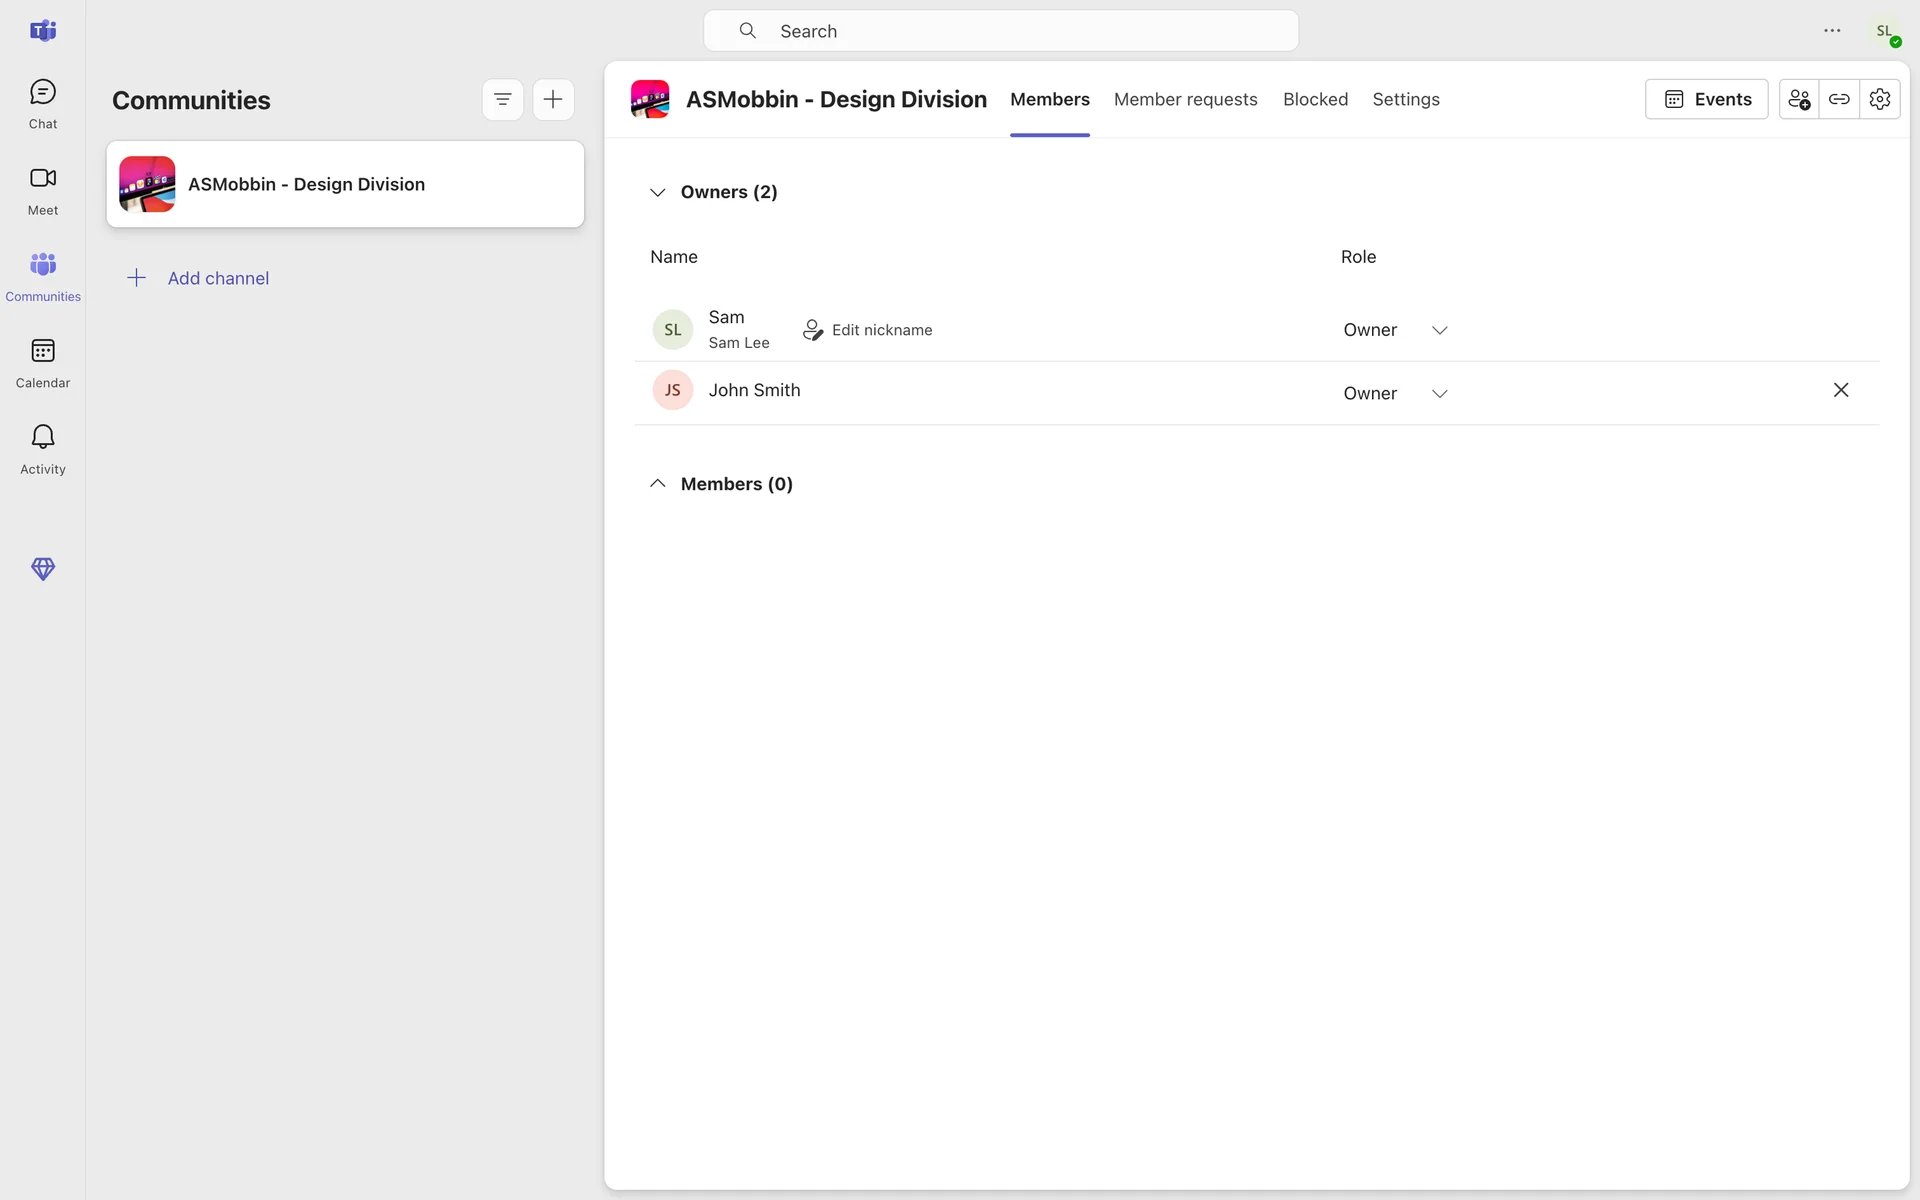Click into the Search field
1920x1200 pixels.
coord(1000,31)
